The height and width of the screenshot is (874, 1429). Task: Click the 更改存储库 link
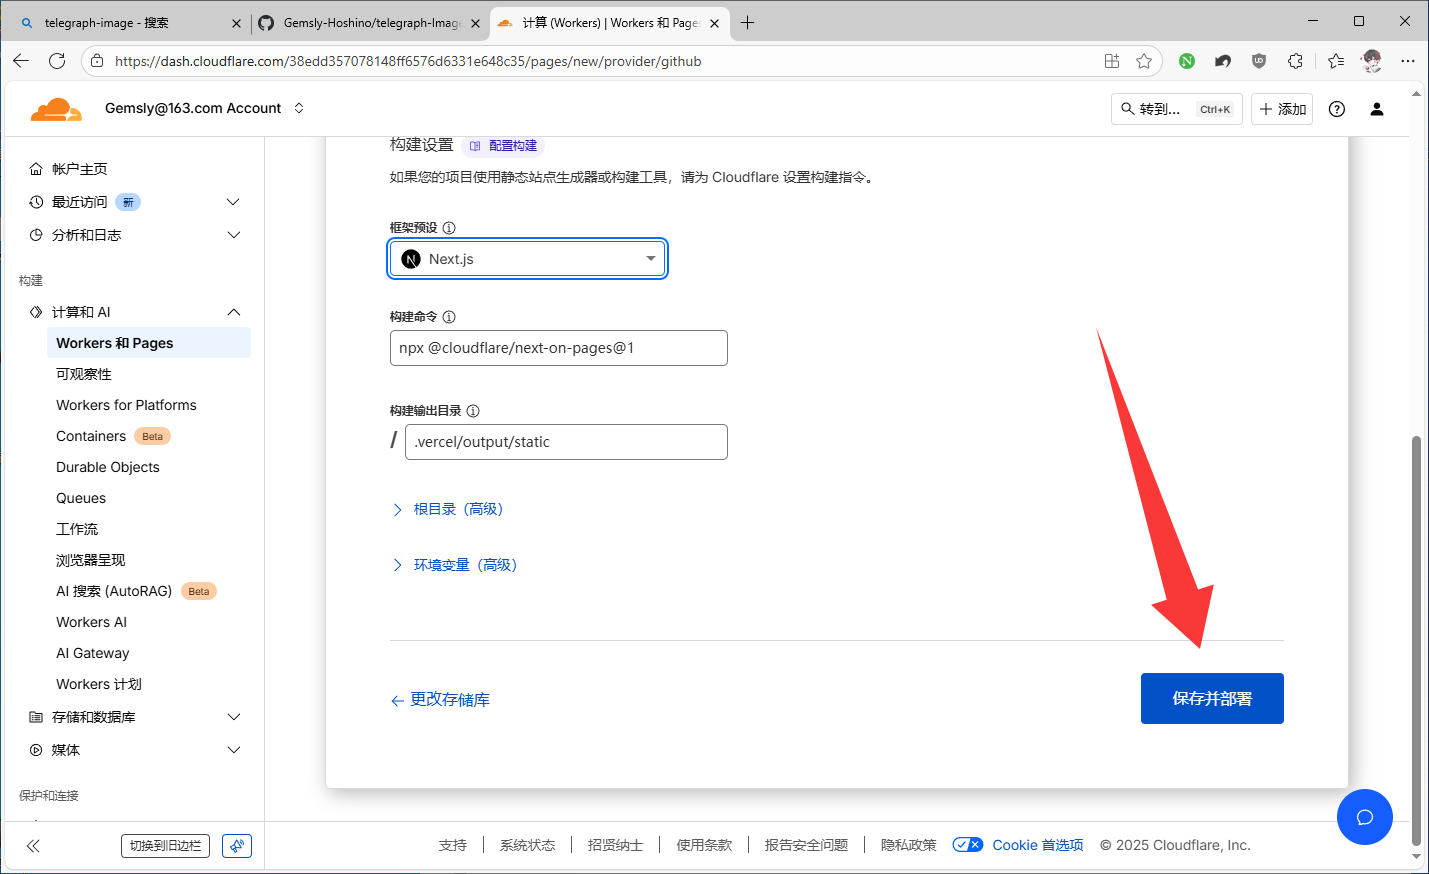coord(449,700)
